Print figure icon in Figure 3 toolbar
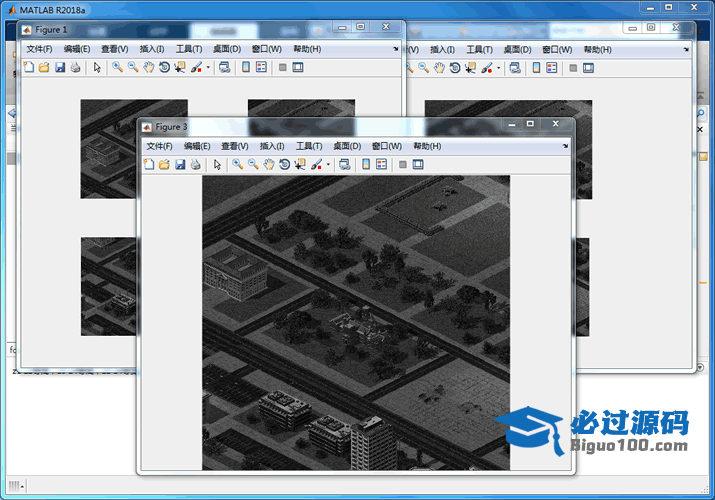Screen dimensions: 715x500 [196, 165]
